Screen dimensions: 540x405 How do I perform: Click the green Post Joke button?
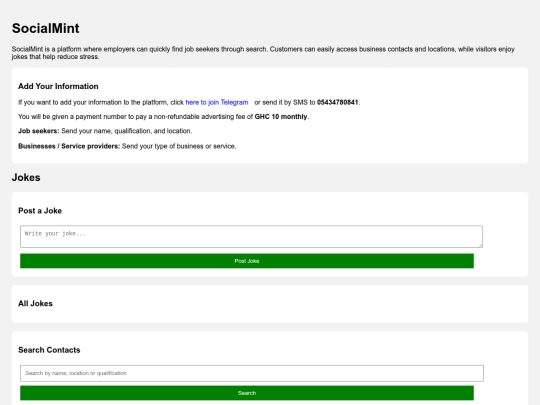[x=247, y=261]
